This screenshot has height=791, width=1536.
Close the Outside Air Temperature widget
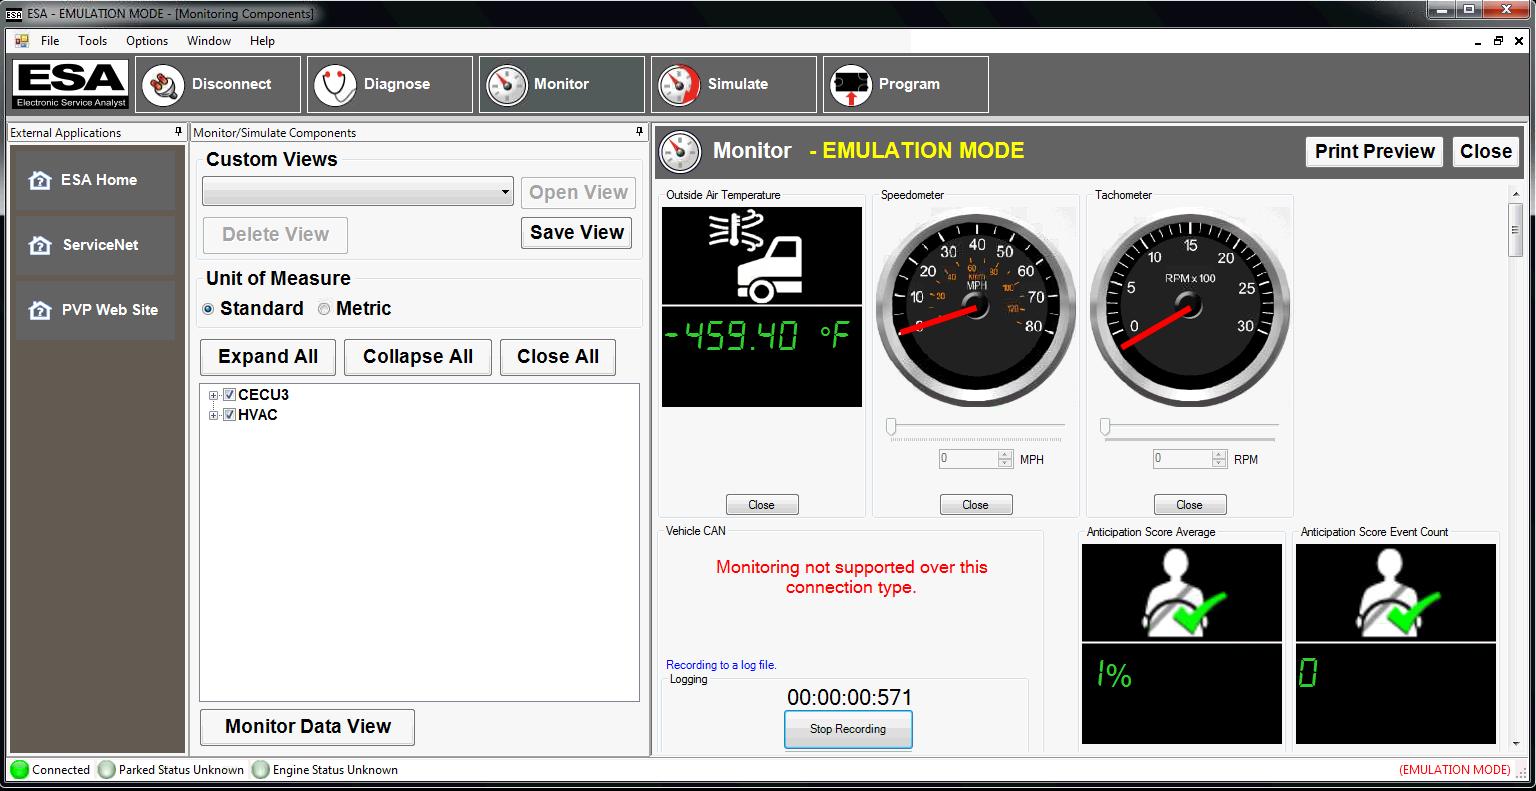[762, 505]
